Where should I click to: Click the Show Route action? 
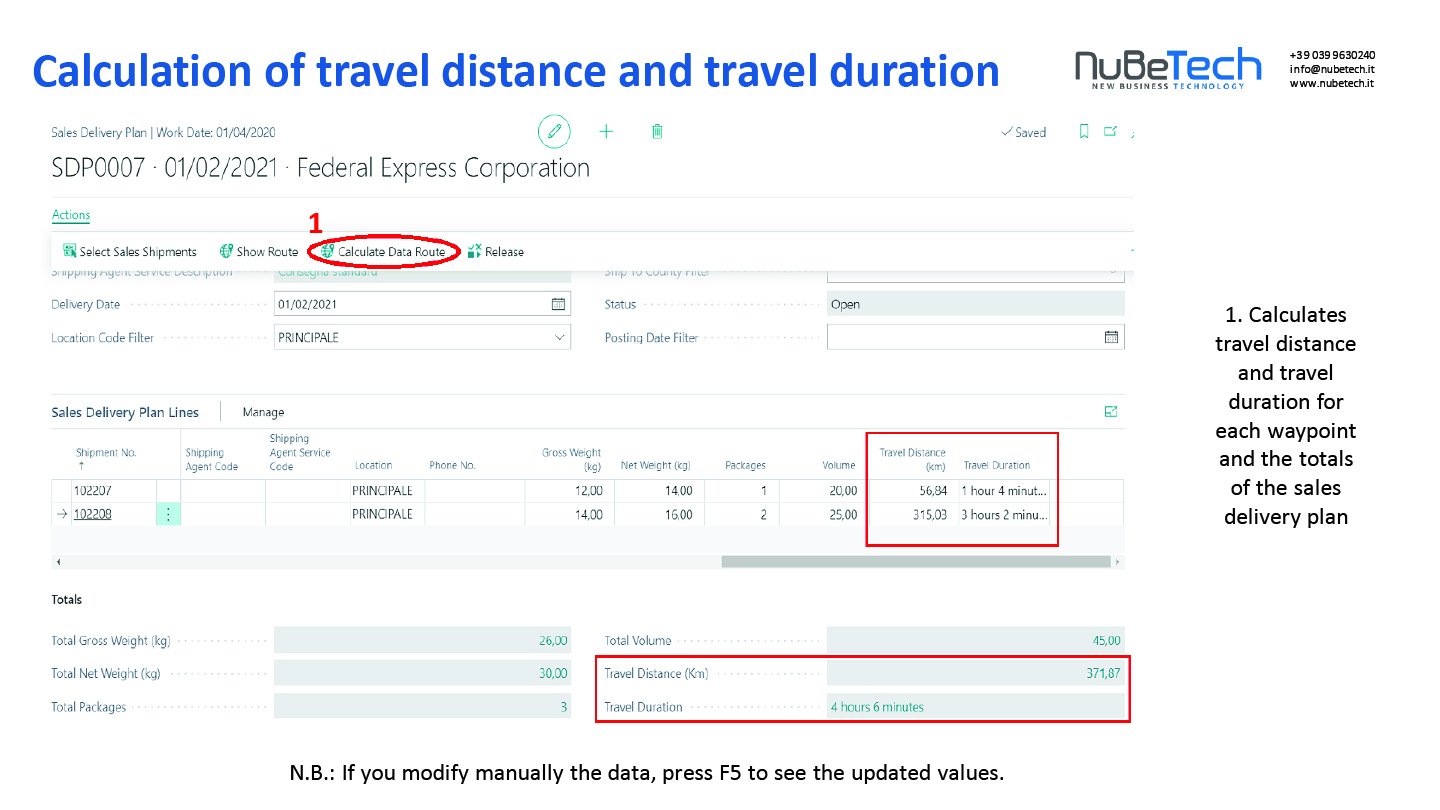click(x=259, y=252)
